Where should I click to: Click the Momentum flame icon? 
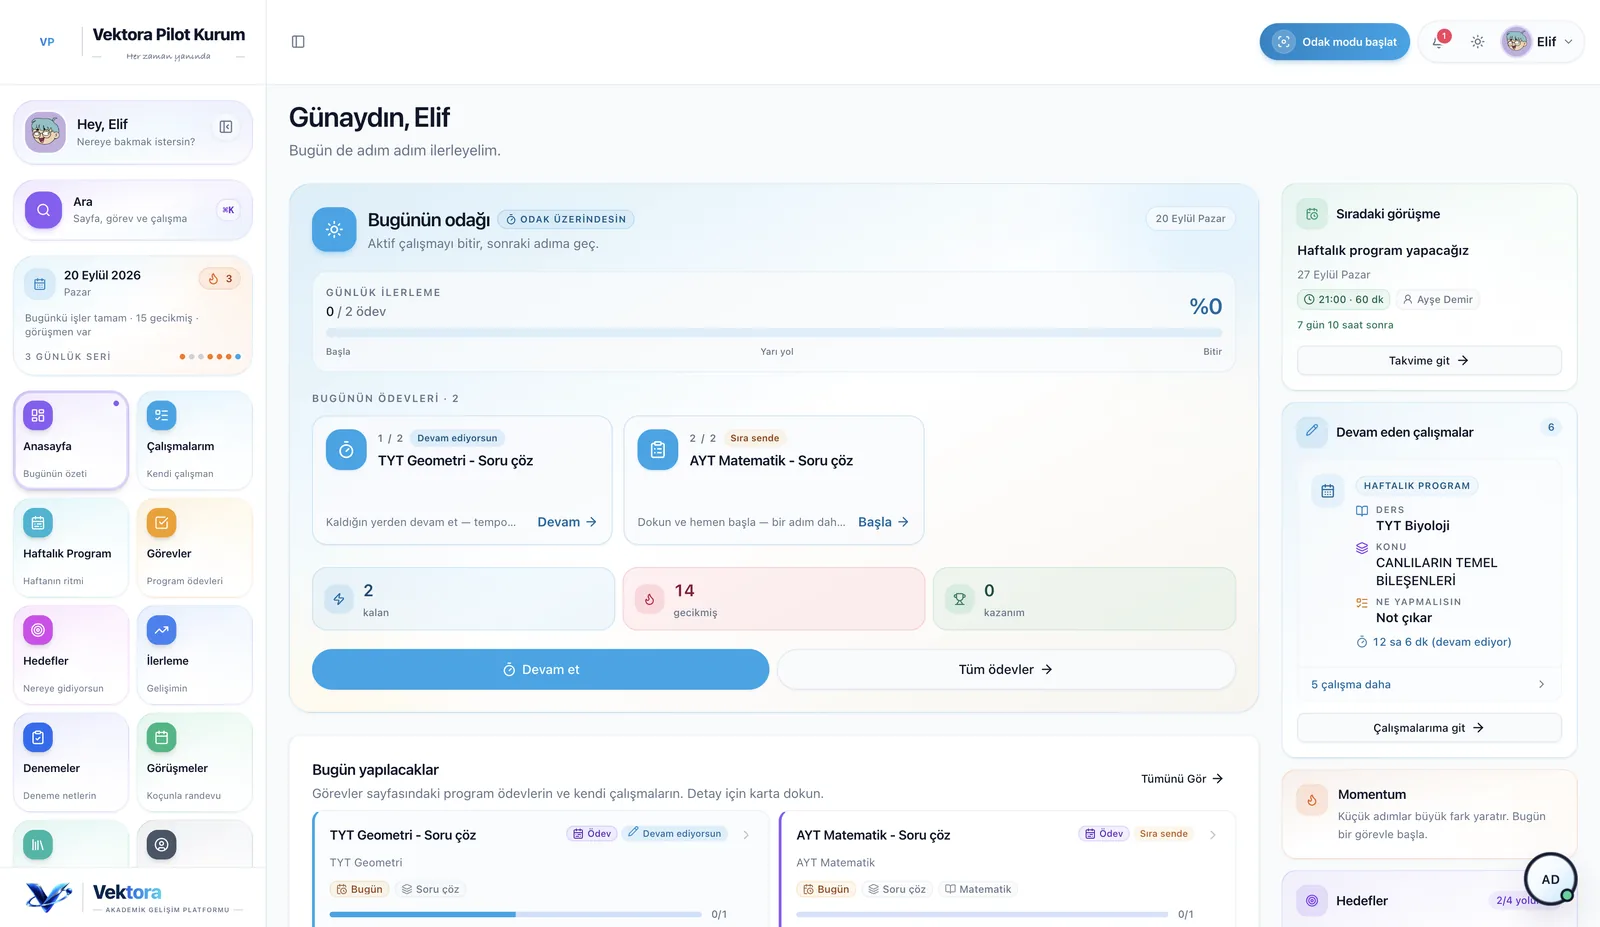coord(1312,800)
